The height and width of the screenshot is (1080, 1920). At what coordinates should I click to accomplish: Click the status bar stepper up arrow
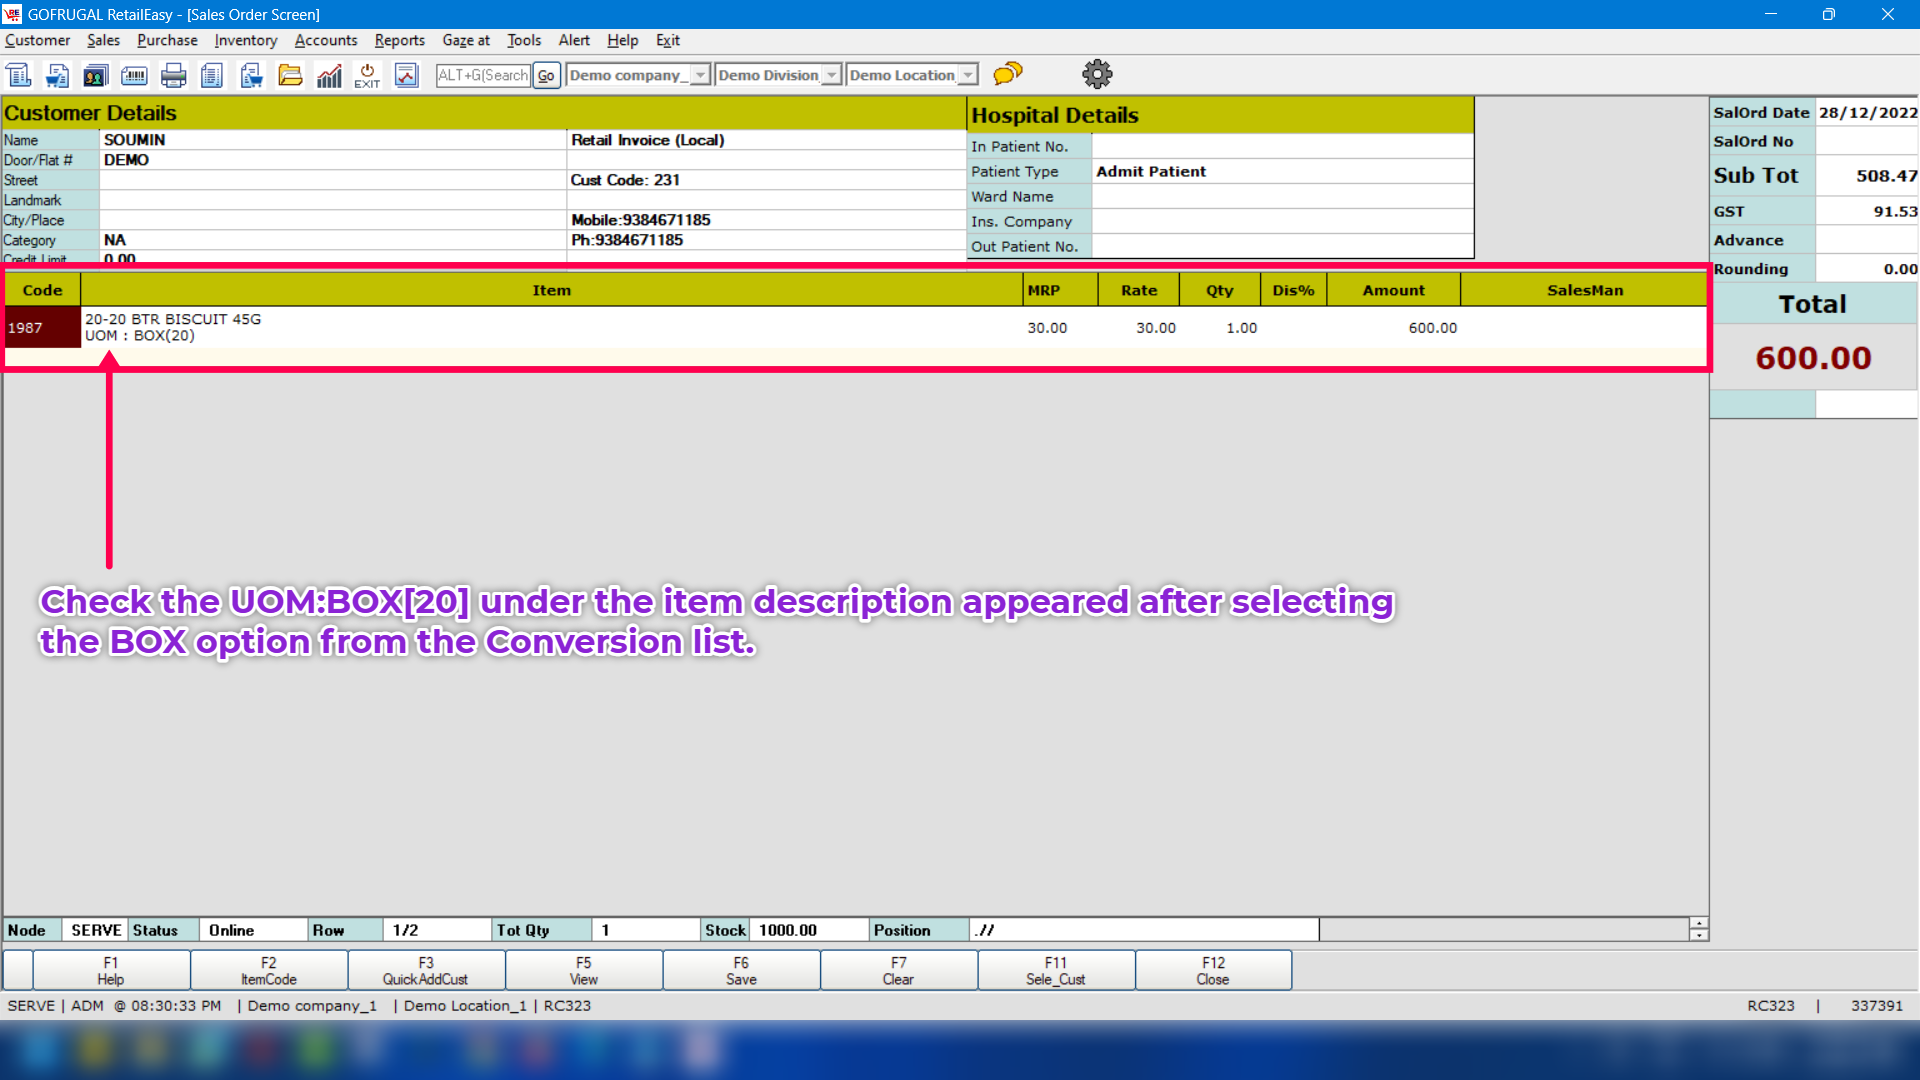pos(1698,923)
